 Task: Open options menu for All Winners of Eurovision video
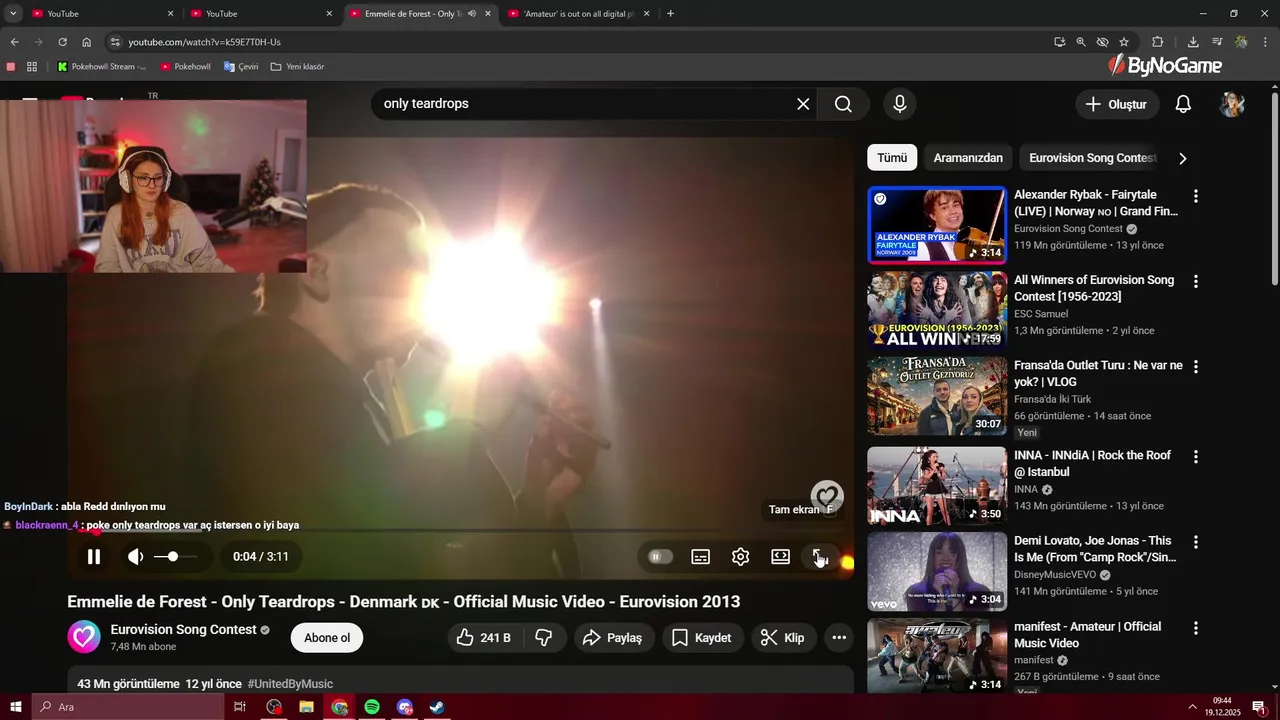pos(1195,282)
